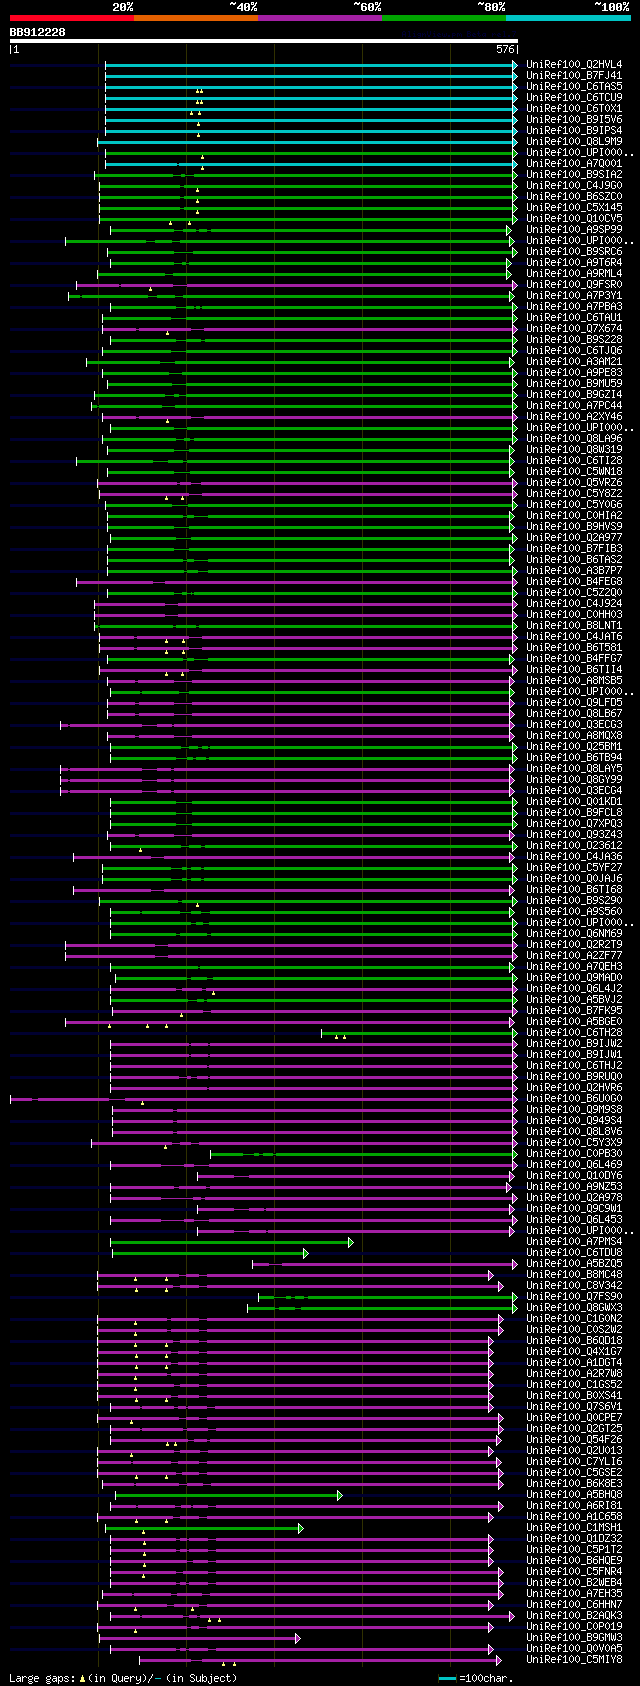
Task: Select the UniRef100_A8MSB5 label
Action: click(574, 680)
